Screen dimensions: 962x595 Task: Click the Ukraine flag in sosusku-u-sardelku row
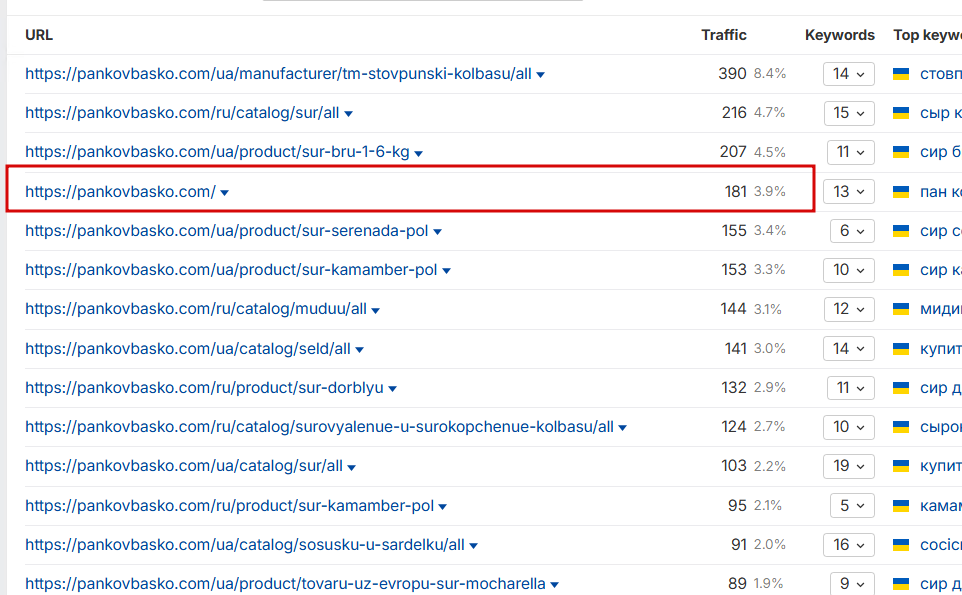point(901,545)
